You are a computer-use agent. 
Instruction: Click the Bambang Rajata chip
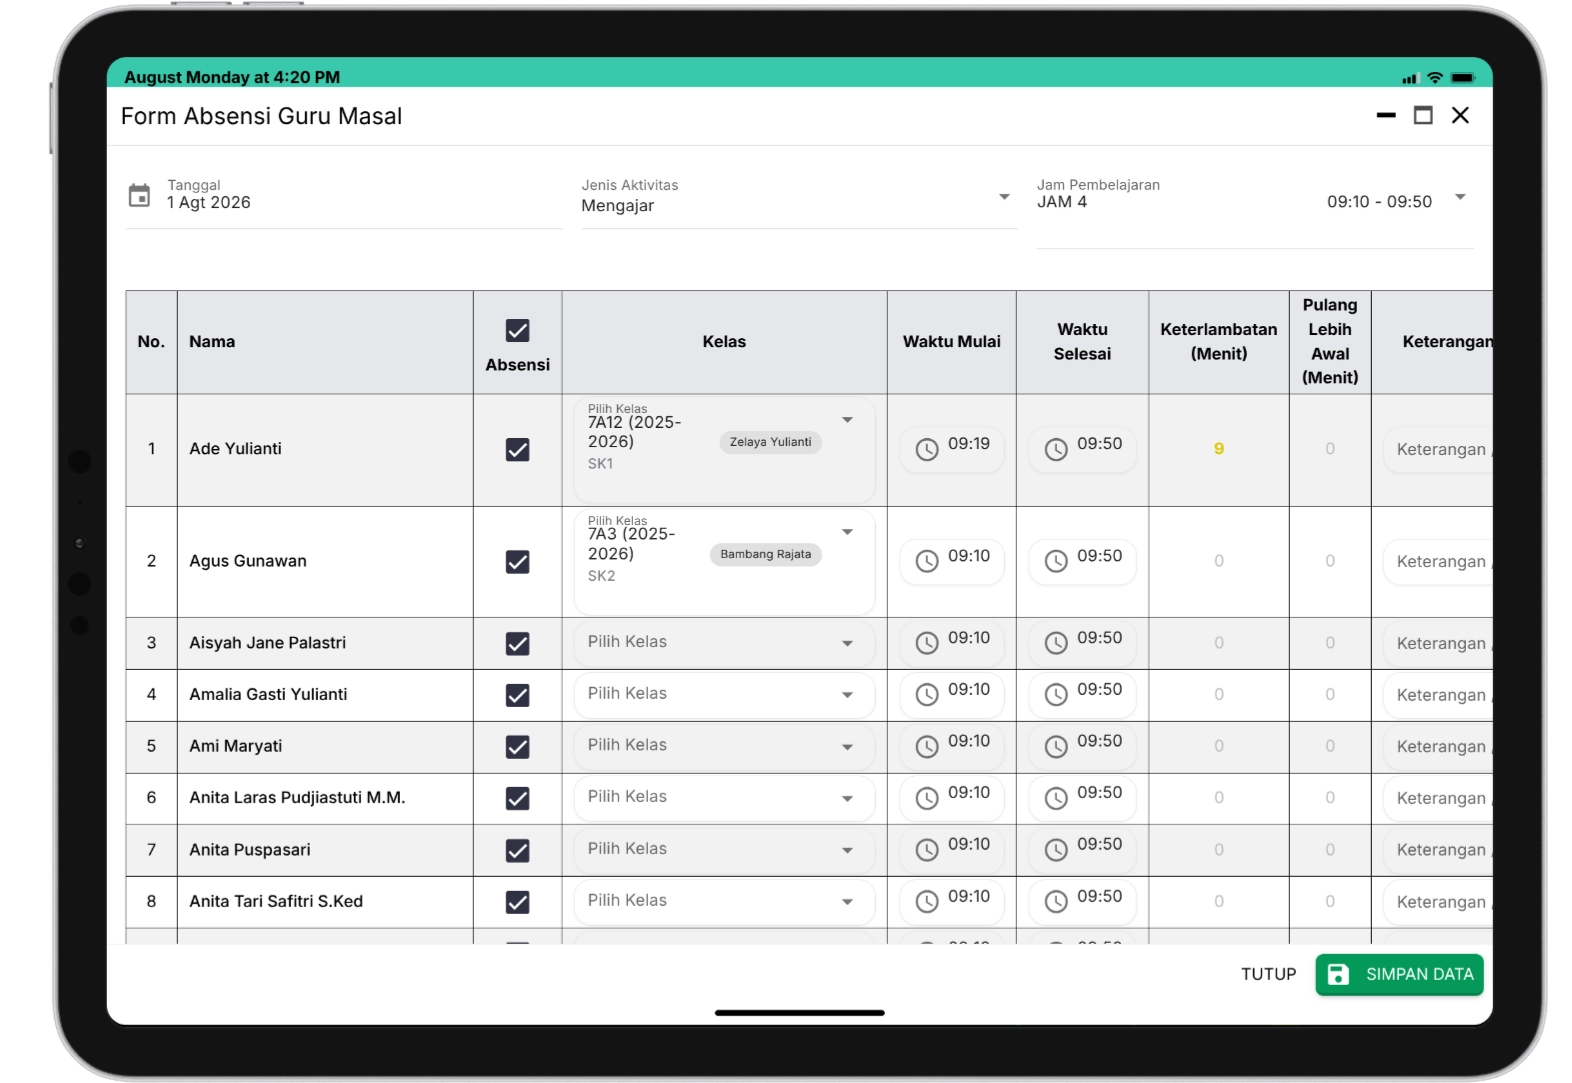click(766, 554)
